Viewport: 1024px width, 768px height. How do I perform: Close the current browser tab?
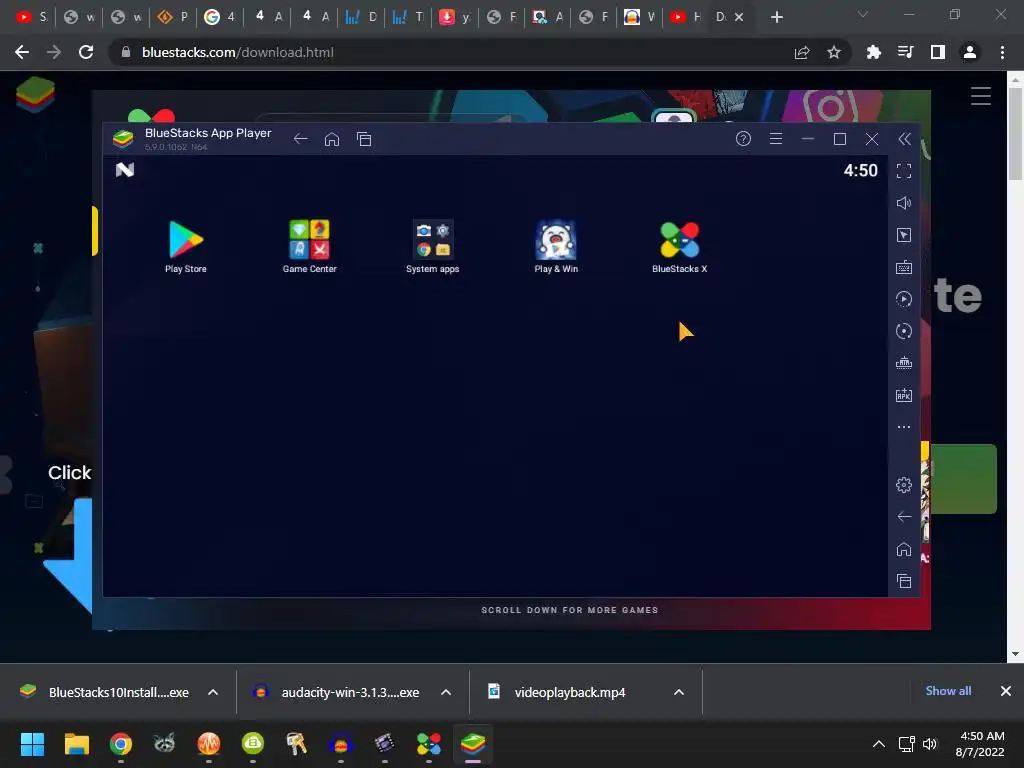coord(739,17)
